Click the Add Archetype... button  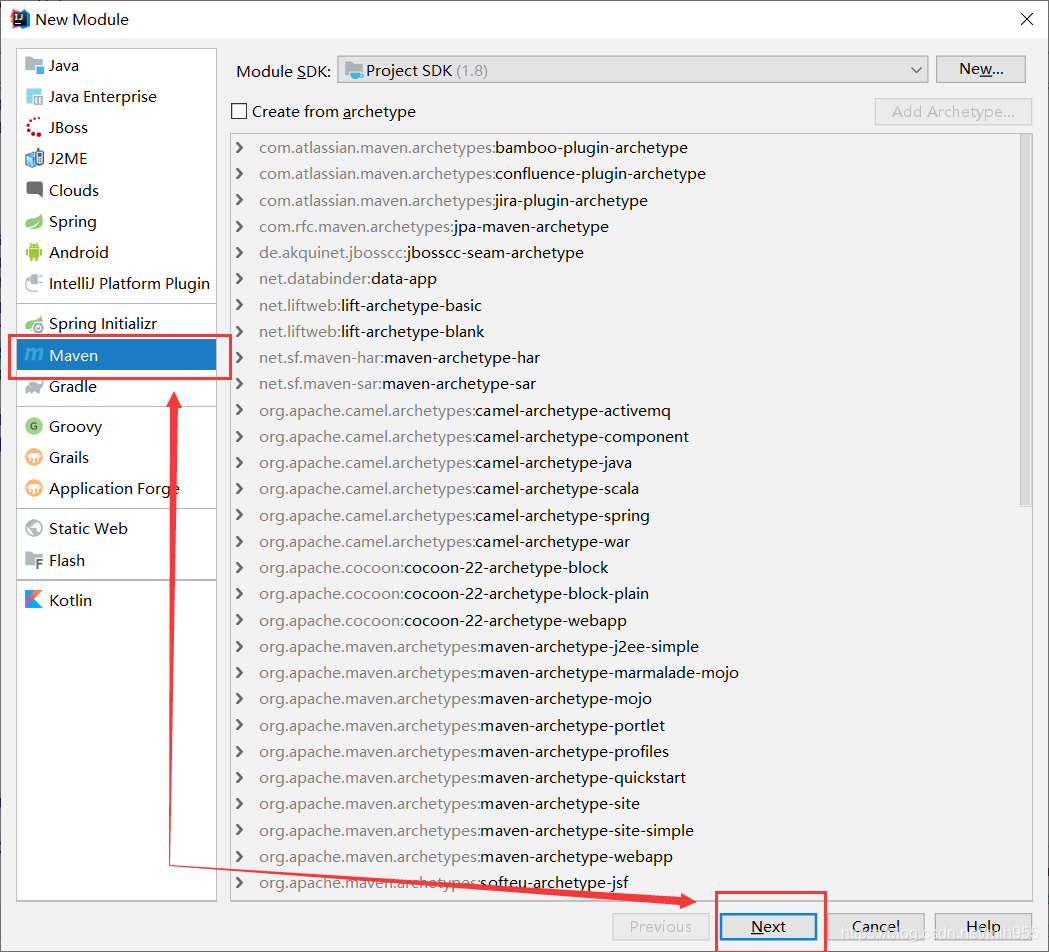click(953, 112)
